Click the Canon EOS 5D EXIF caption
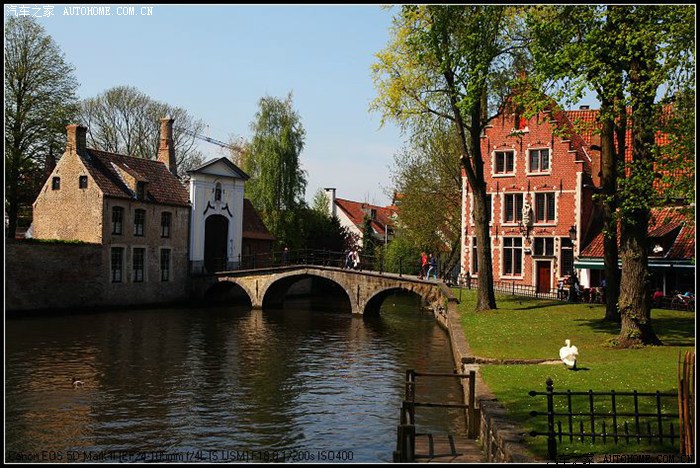 coord(180,455)
